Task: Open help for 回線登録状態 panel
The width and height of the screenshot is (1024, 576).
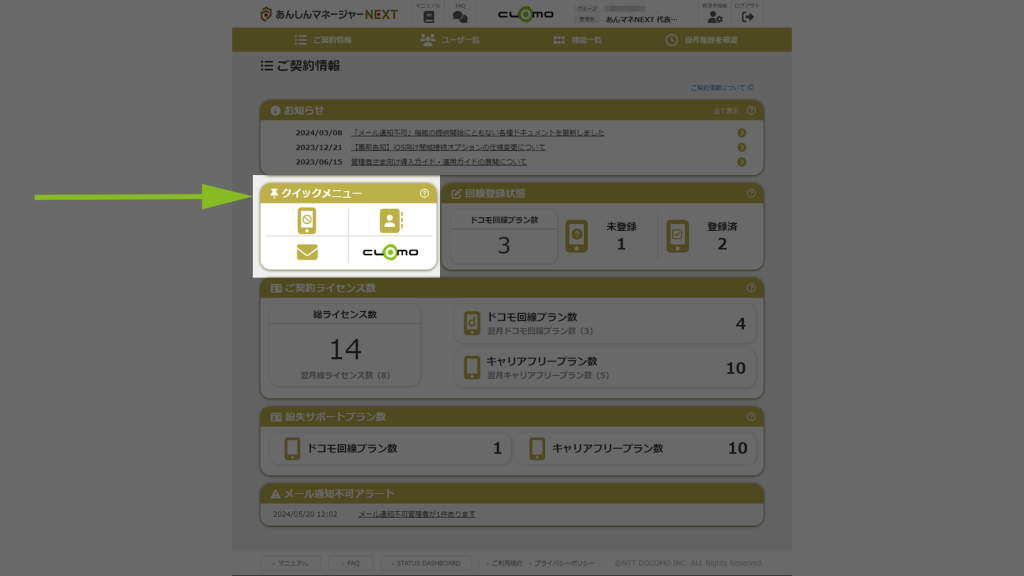Action: pos(751,193)
